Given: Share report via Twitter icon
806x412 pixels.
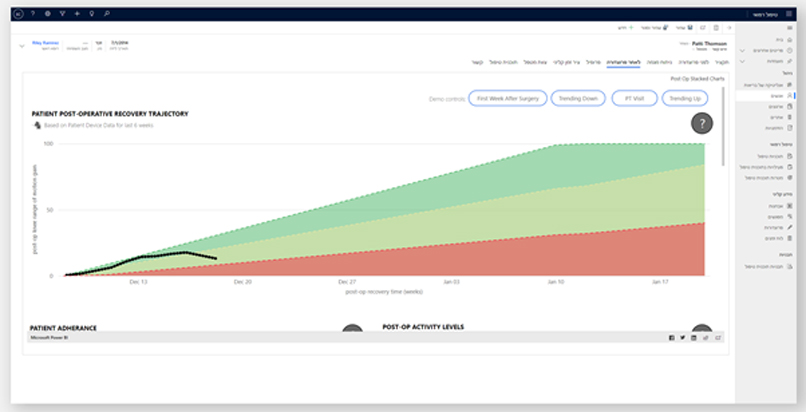Looking at the screenshot, I should [682, 338].
